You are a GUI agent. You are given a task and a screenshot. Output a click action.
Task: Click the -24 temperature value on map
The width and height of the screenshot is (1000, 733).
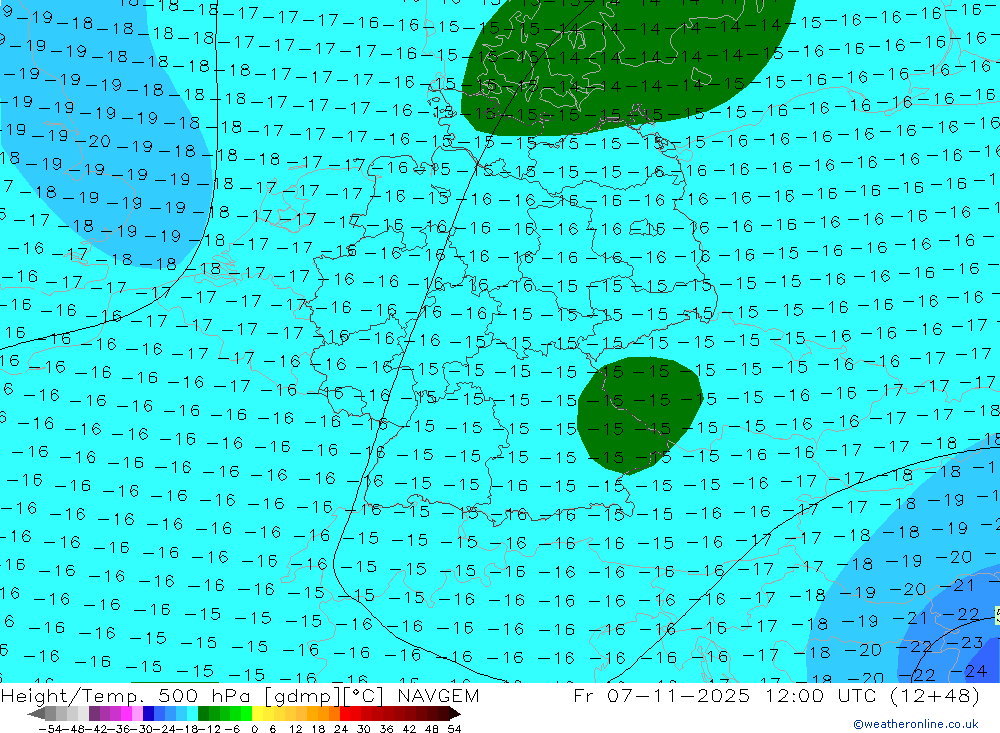coord(969,671)
